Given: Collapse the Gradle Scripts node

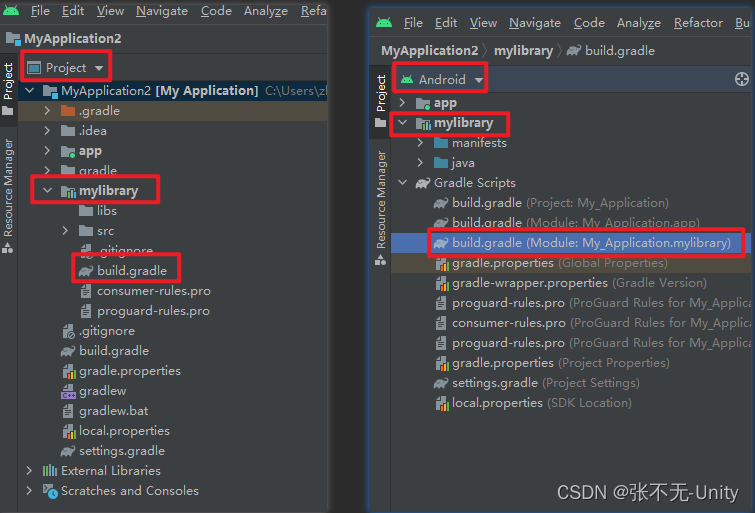Looking at the screenshot, I should tap(403, 183).
